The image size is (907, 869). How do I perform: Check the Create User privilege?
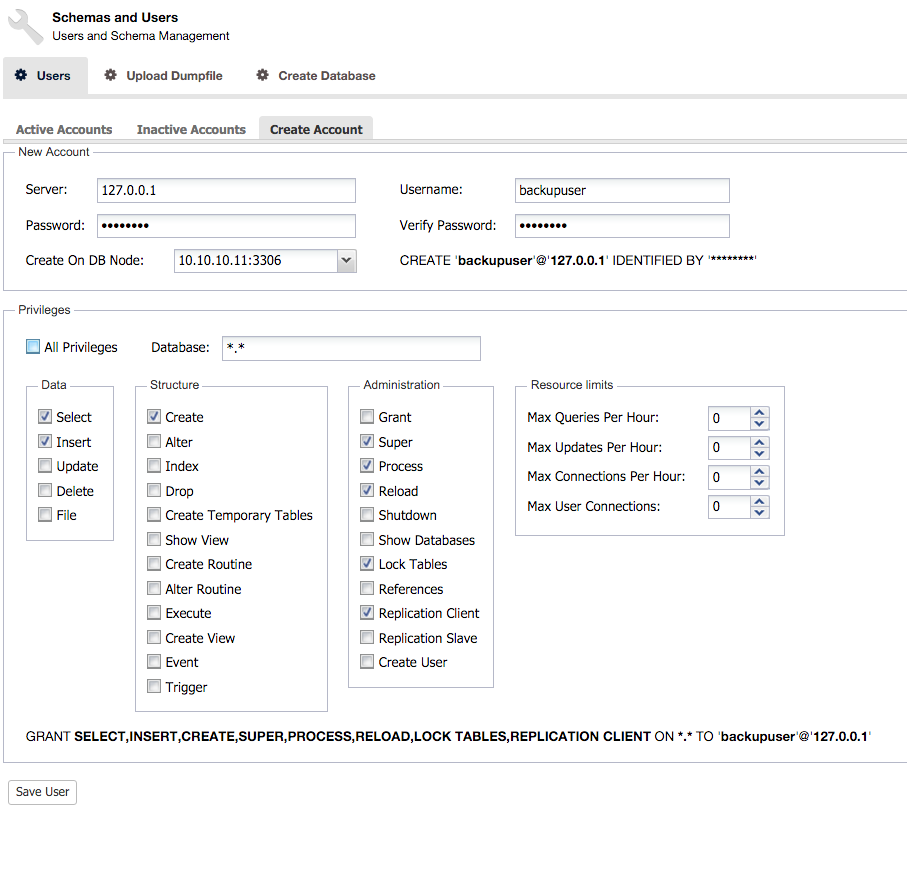367,662
